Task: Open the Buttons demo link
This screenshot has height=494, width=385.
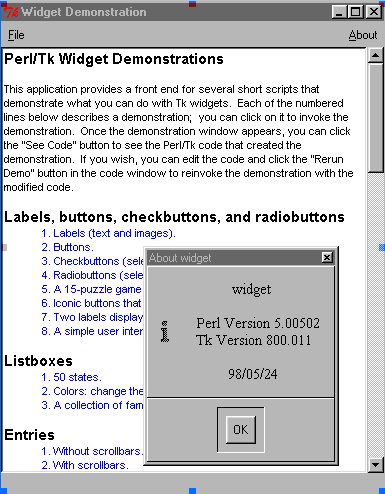Action: pyautogui.click(x=67, y=247)
